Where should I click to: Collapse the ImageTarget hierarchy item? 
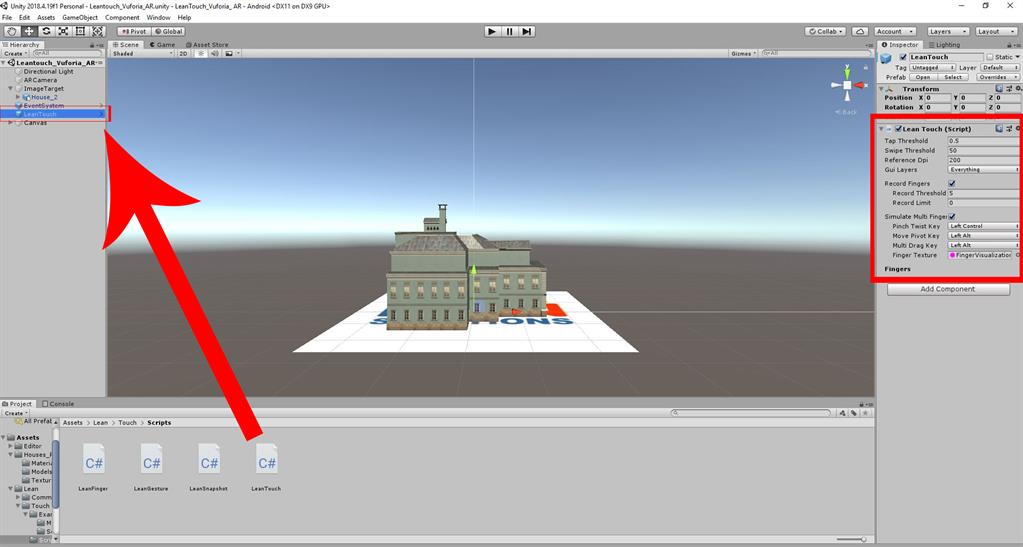pyautogui.click(x=10, y=88)
